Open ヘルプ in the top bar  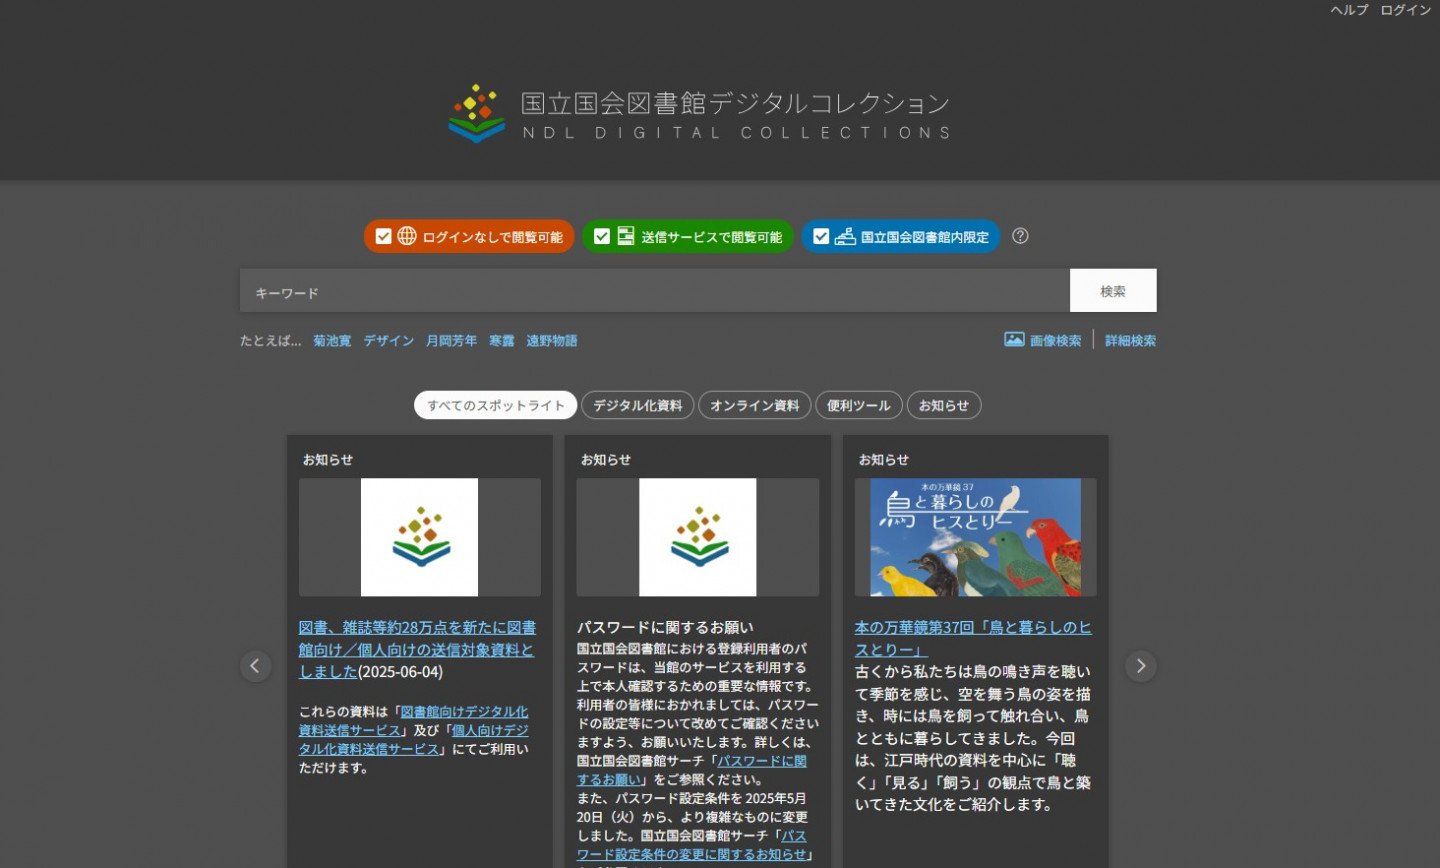click(x=1349, y=10)
